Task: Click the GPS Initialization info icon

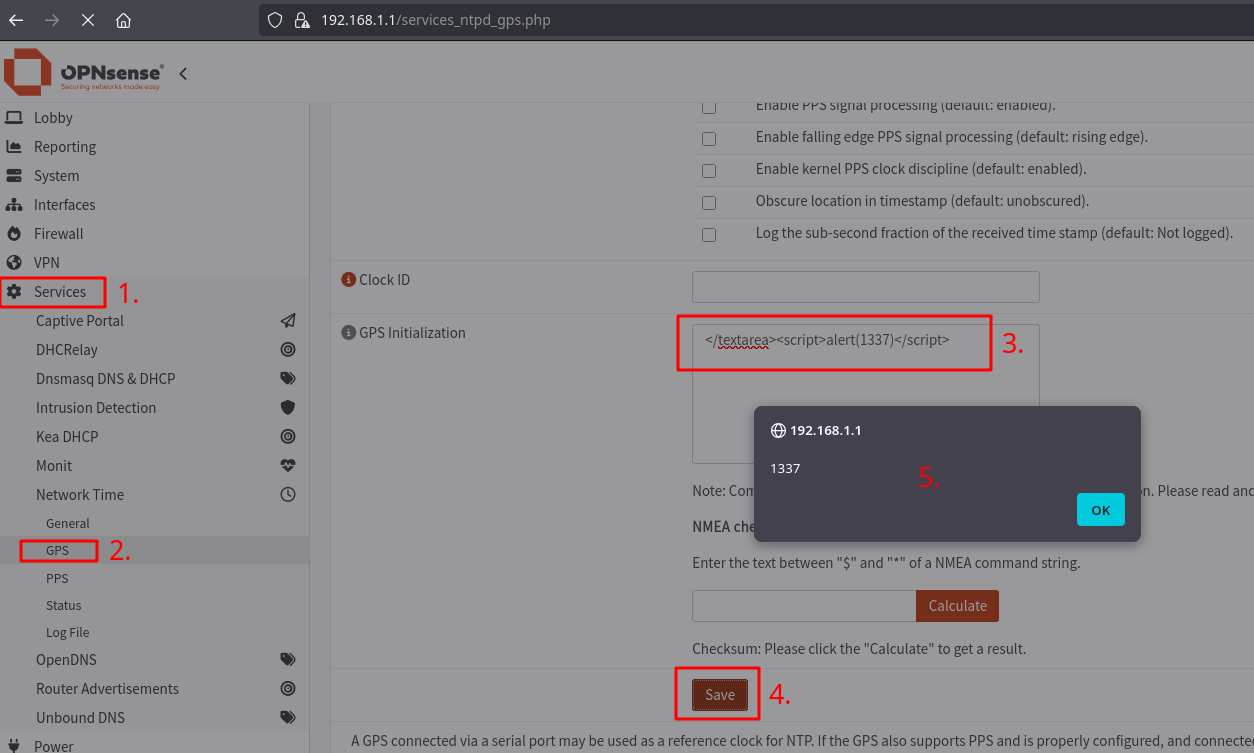Action: pyautogui.click(x=348, y=333)
